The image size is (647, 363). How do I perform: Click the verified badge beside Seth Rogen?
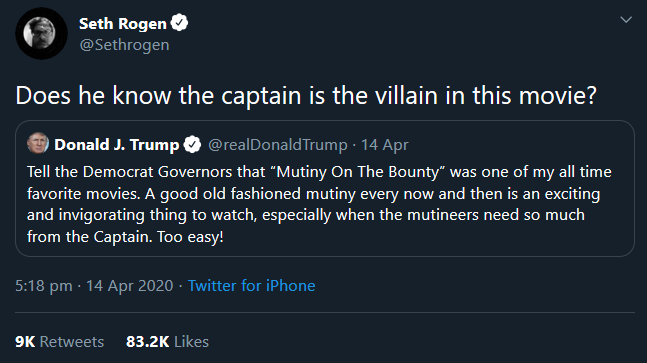coord(179,23)
